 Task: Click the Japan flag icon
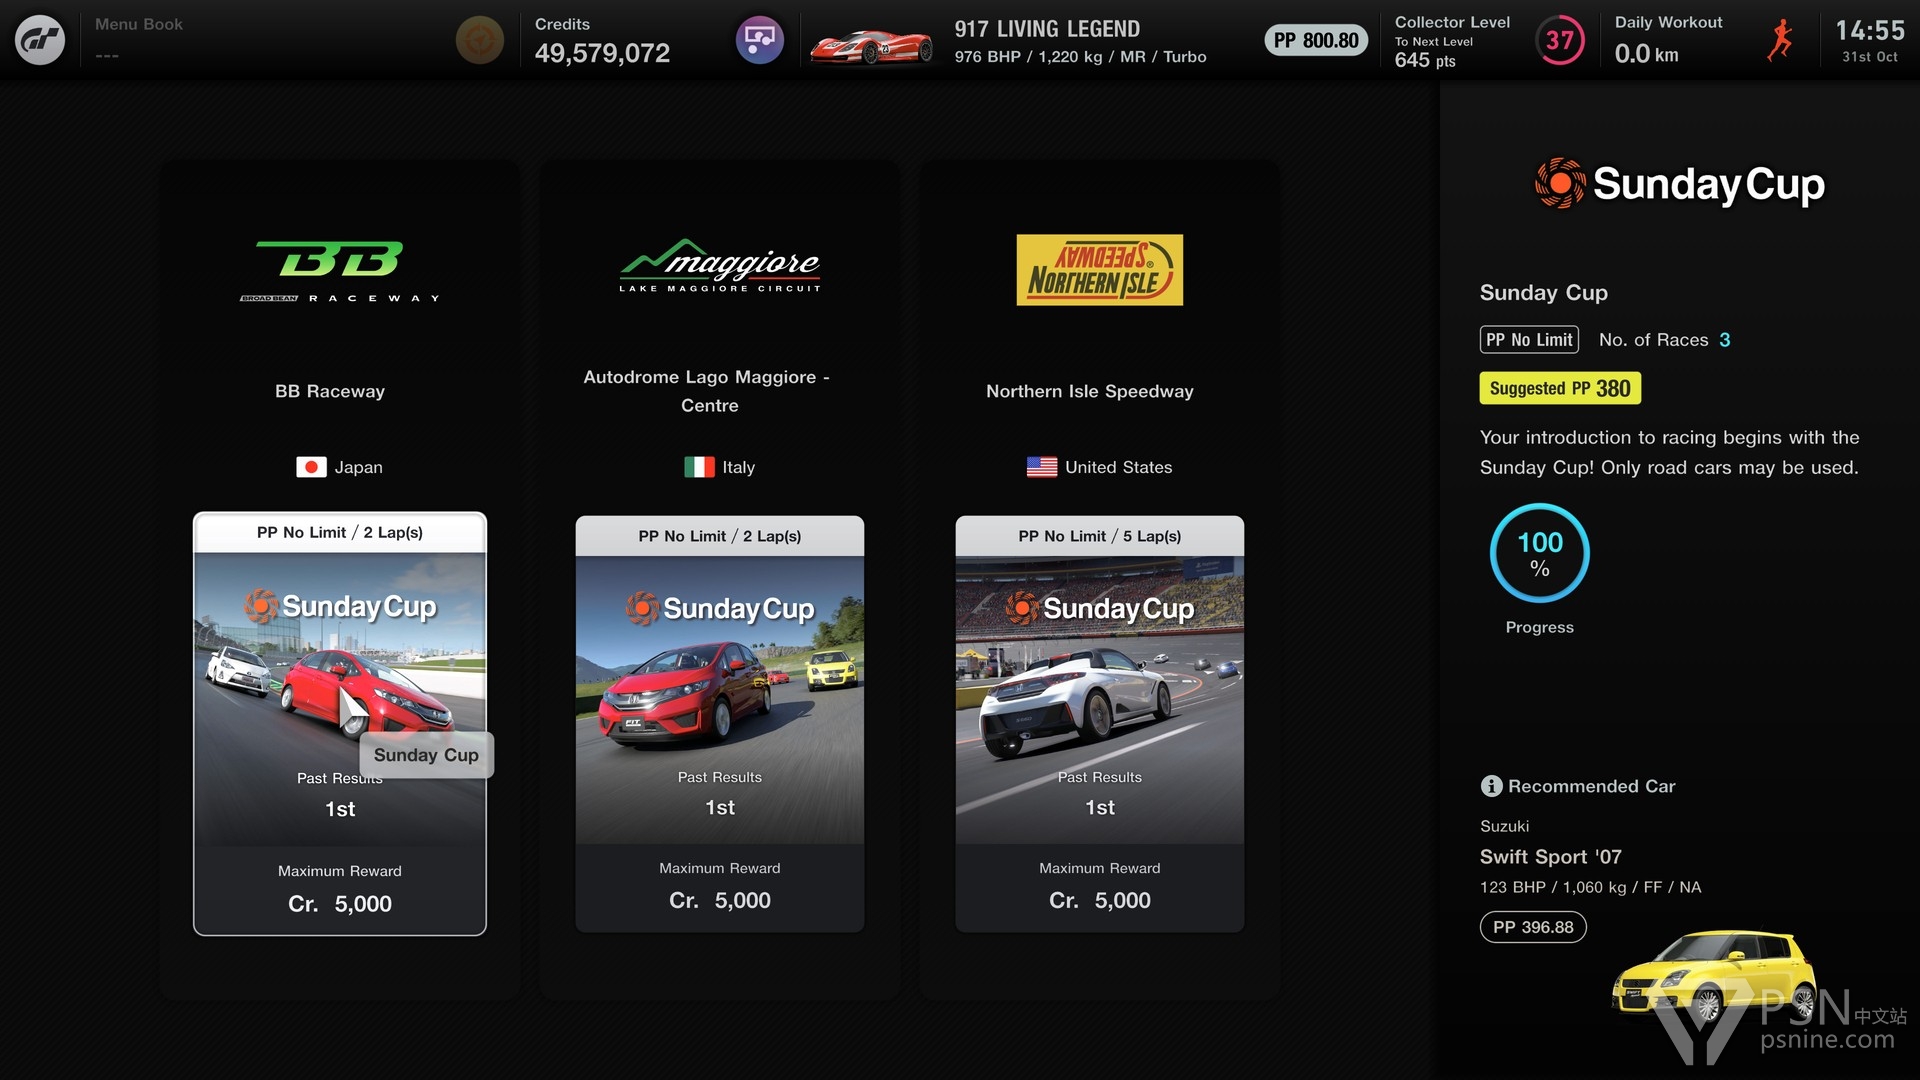click(311, 467)
